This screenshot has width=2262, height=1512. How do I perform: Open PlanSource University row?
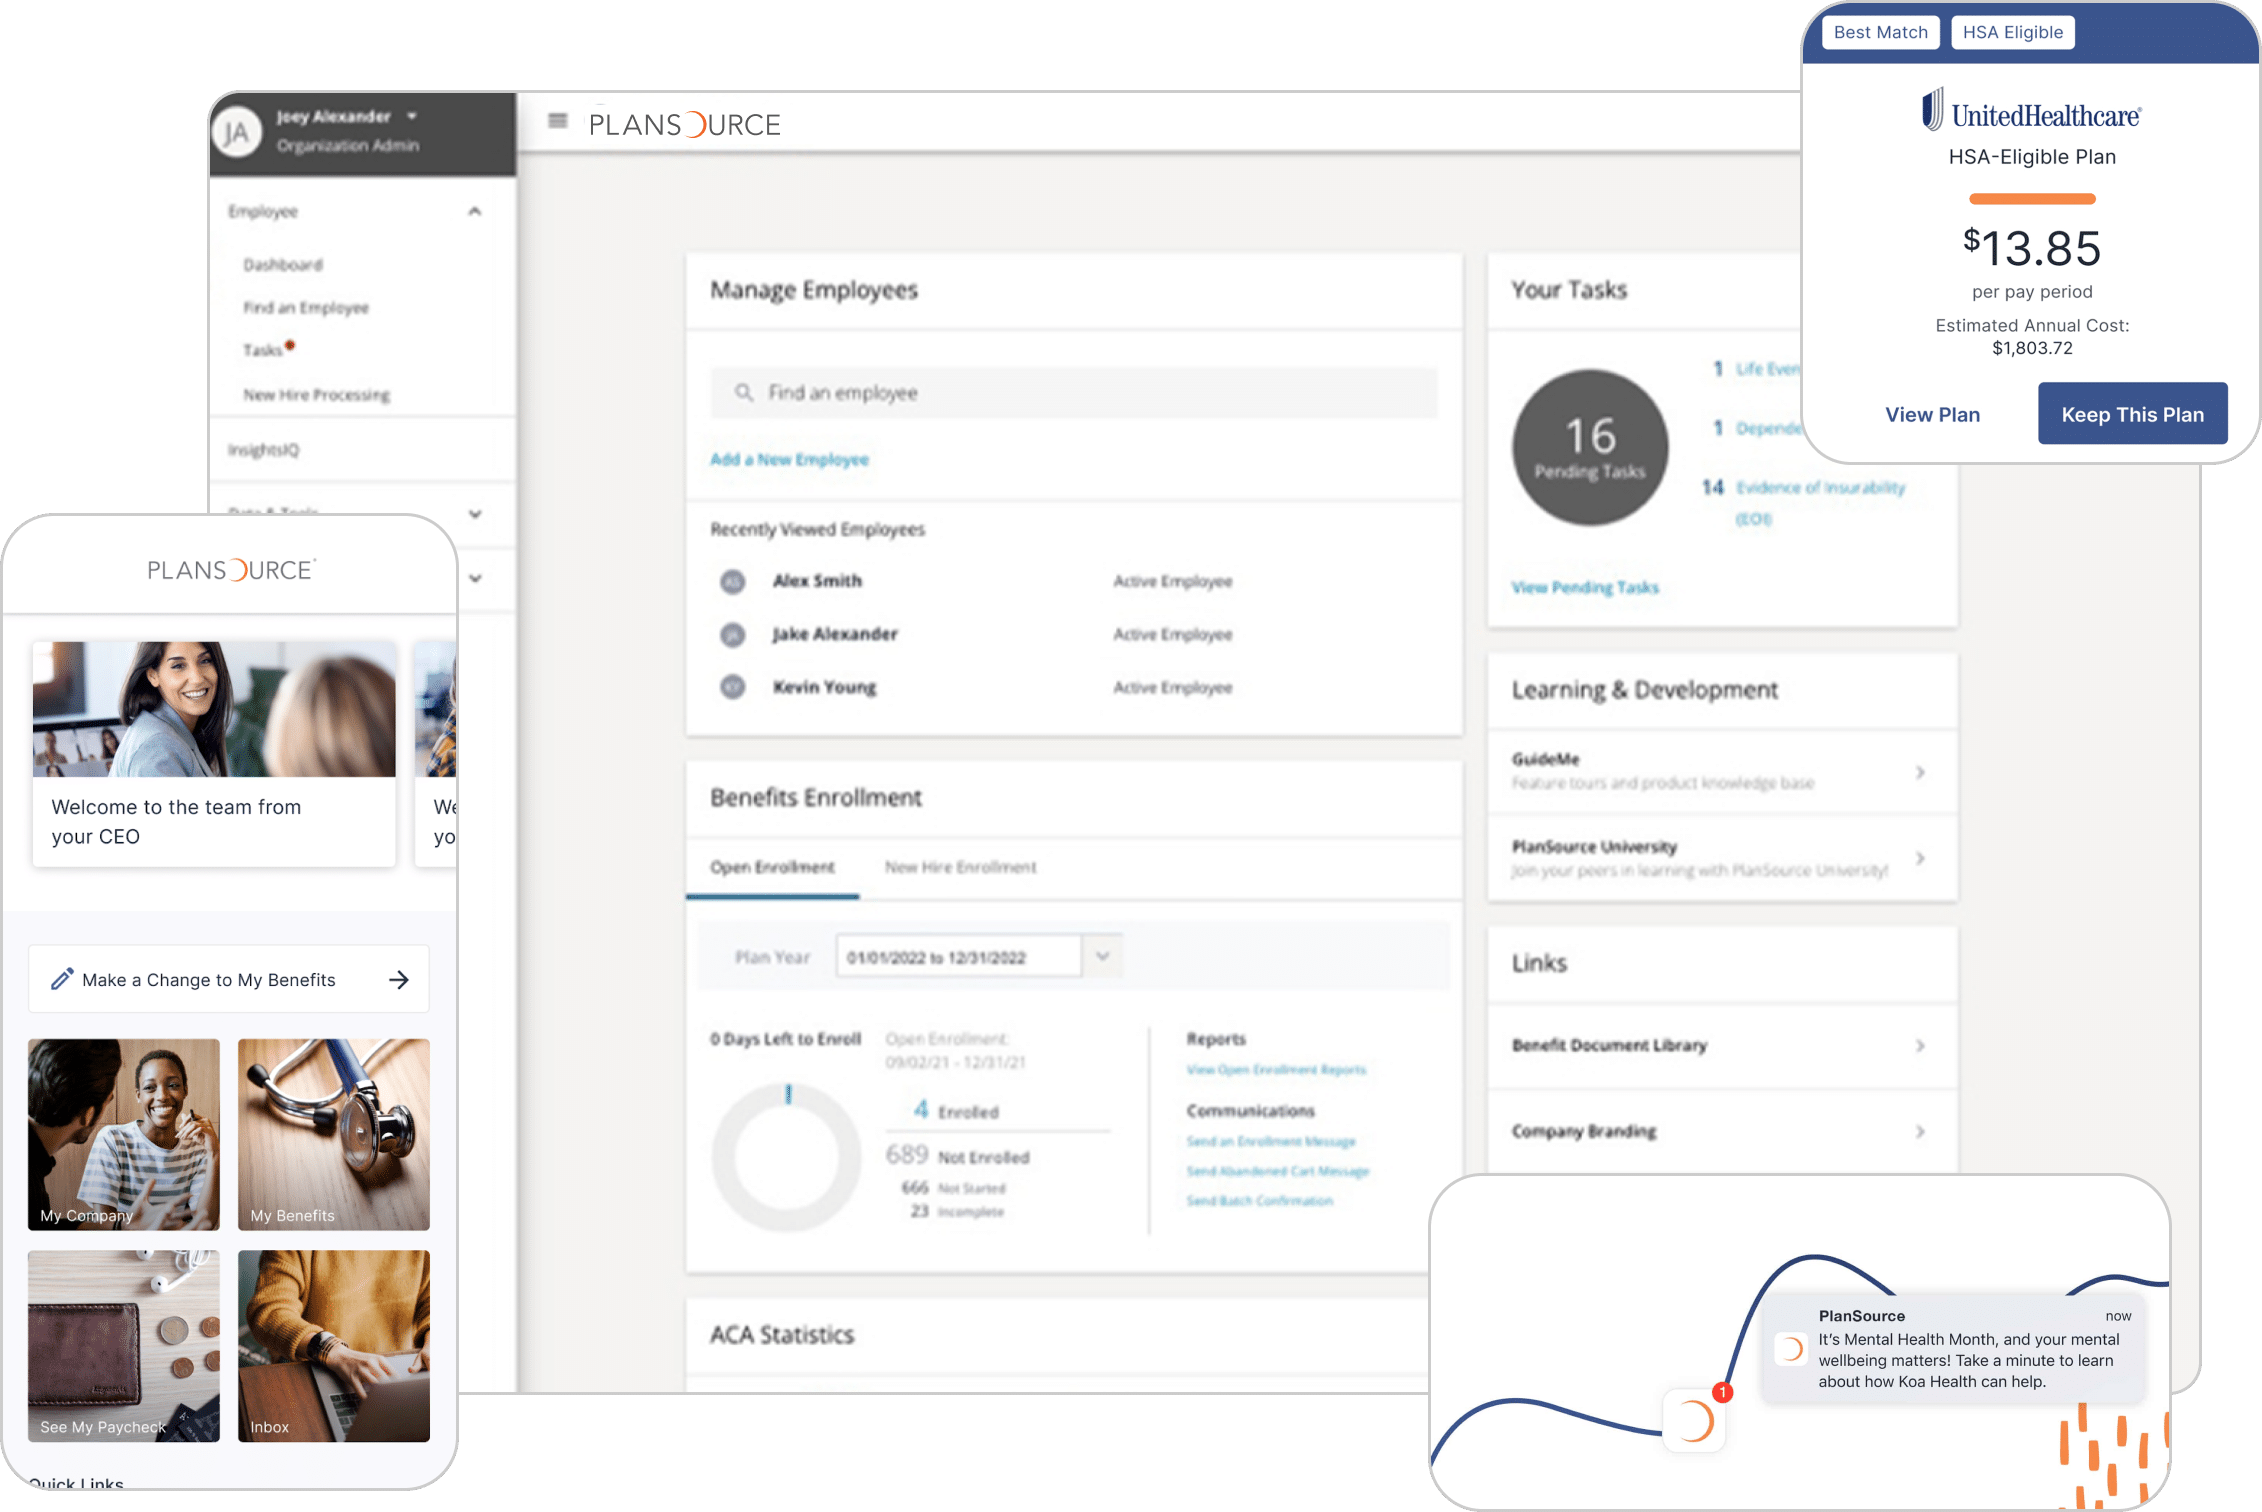(x=1722, y=858)
